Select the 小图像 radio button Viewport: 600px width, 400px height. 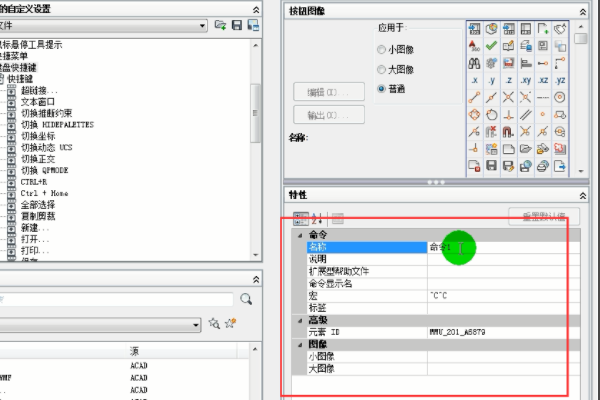381,49
